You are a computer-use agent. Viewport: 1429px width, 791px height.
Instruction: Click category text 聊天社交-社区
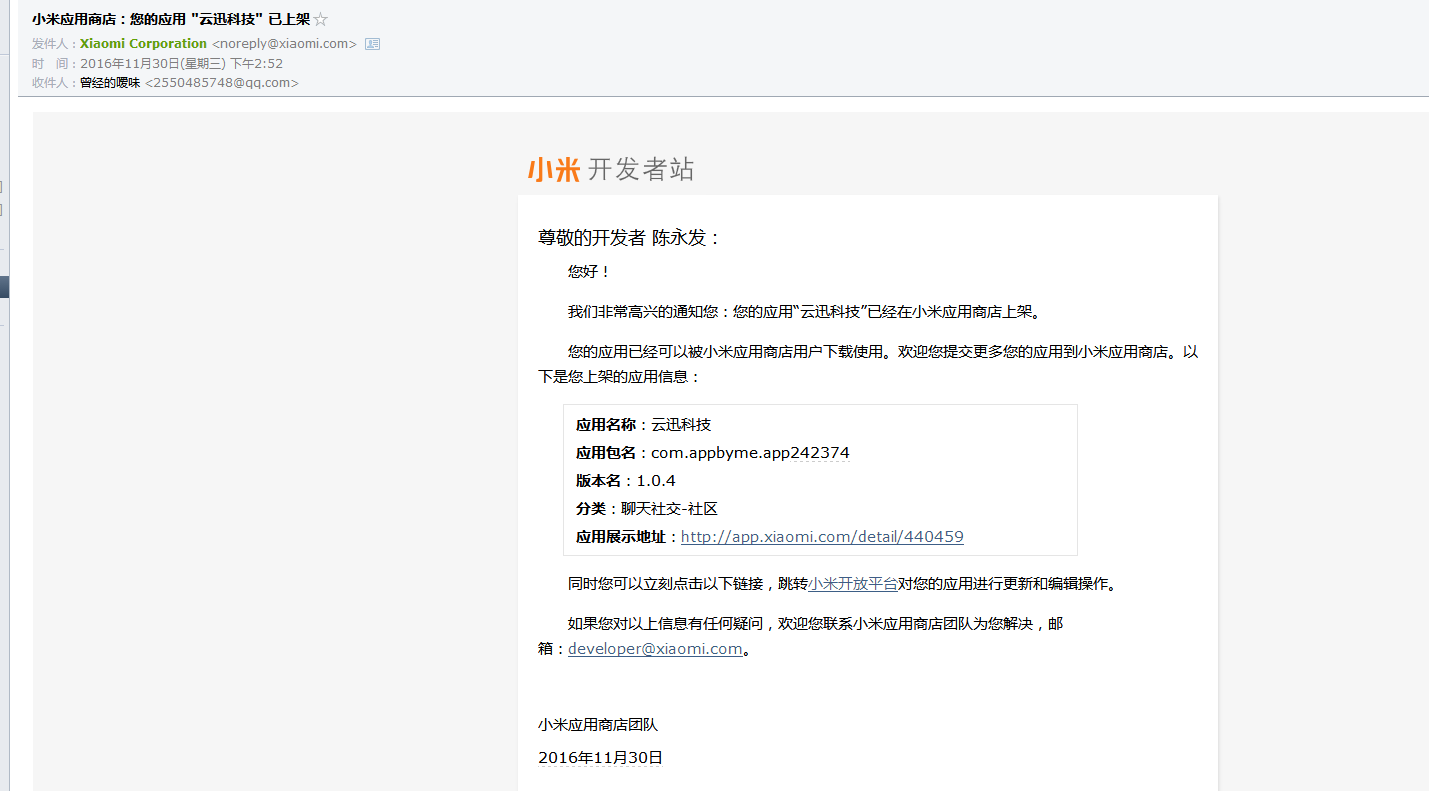tap(669, 509)
